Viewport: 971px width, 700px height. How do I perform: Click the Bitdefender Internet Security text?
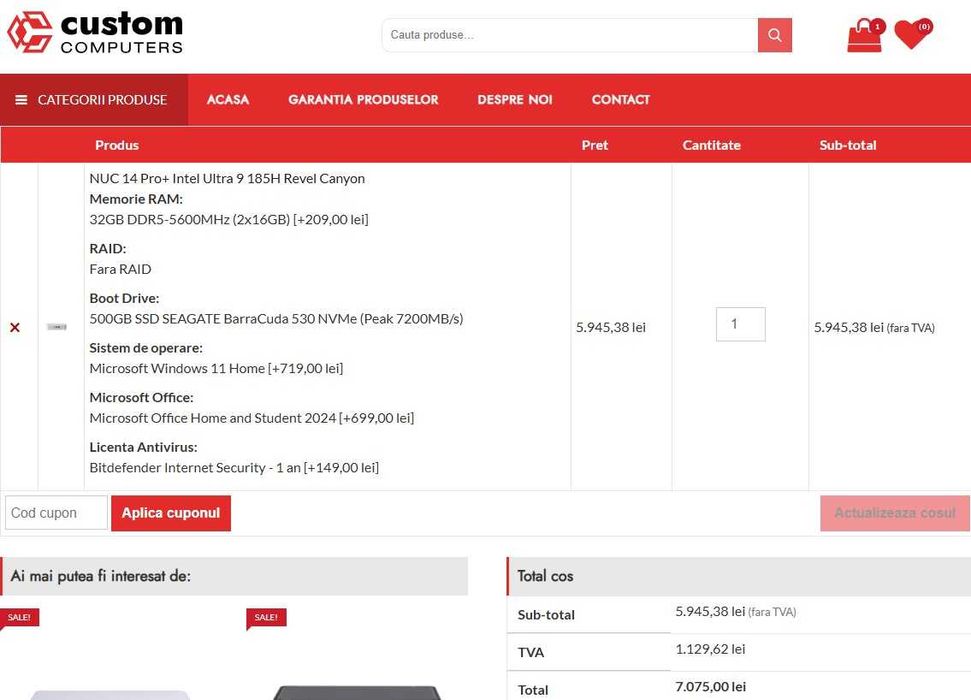click(234, 468)
